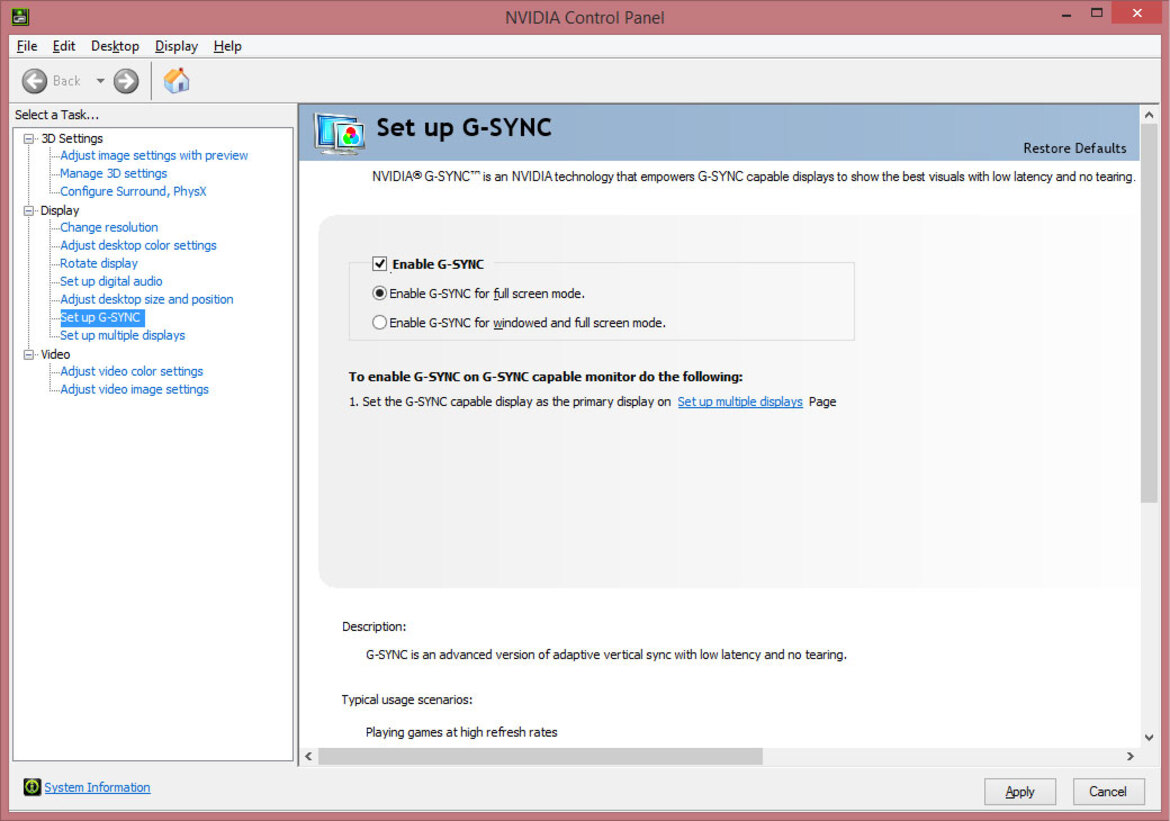Open Adjust desktop color settings
Image resolution: width=1170 pixels, height=821 pixels.
point(138,245)
